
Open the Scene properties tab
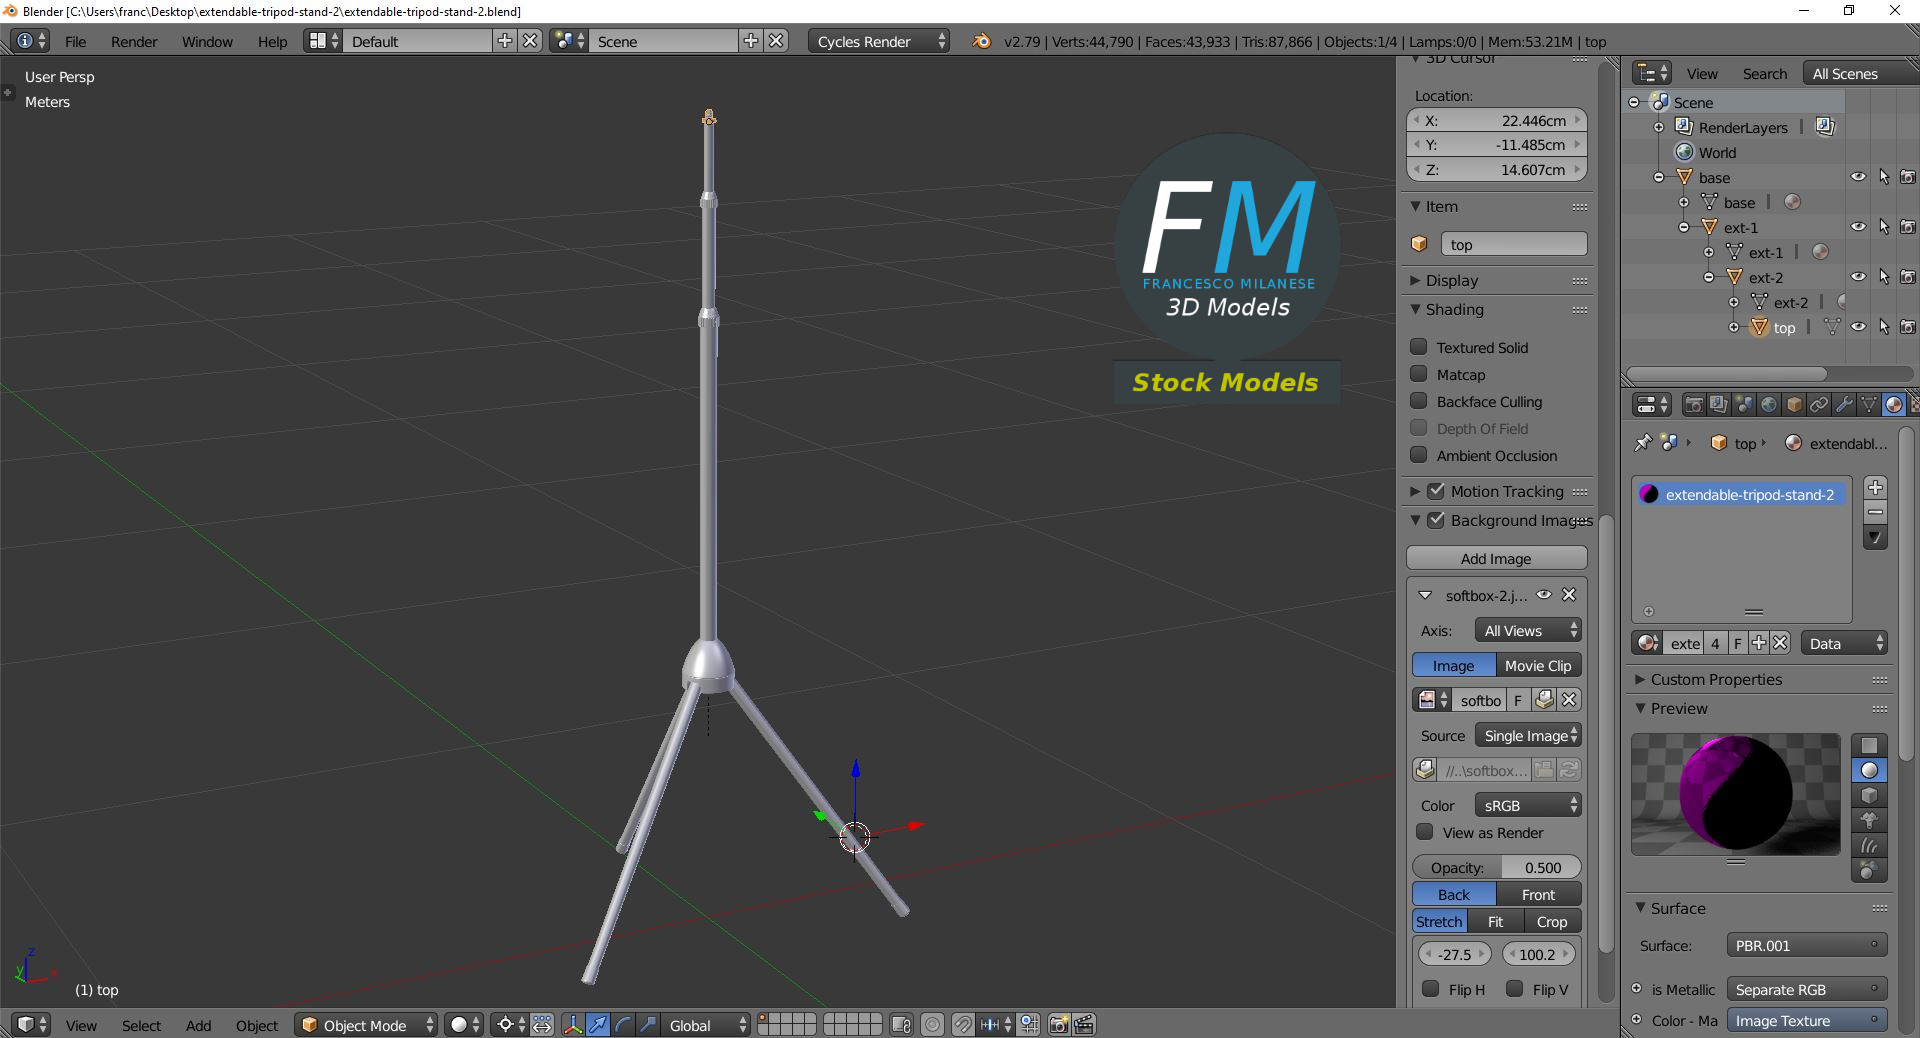tap(1744, 405)
